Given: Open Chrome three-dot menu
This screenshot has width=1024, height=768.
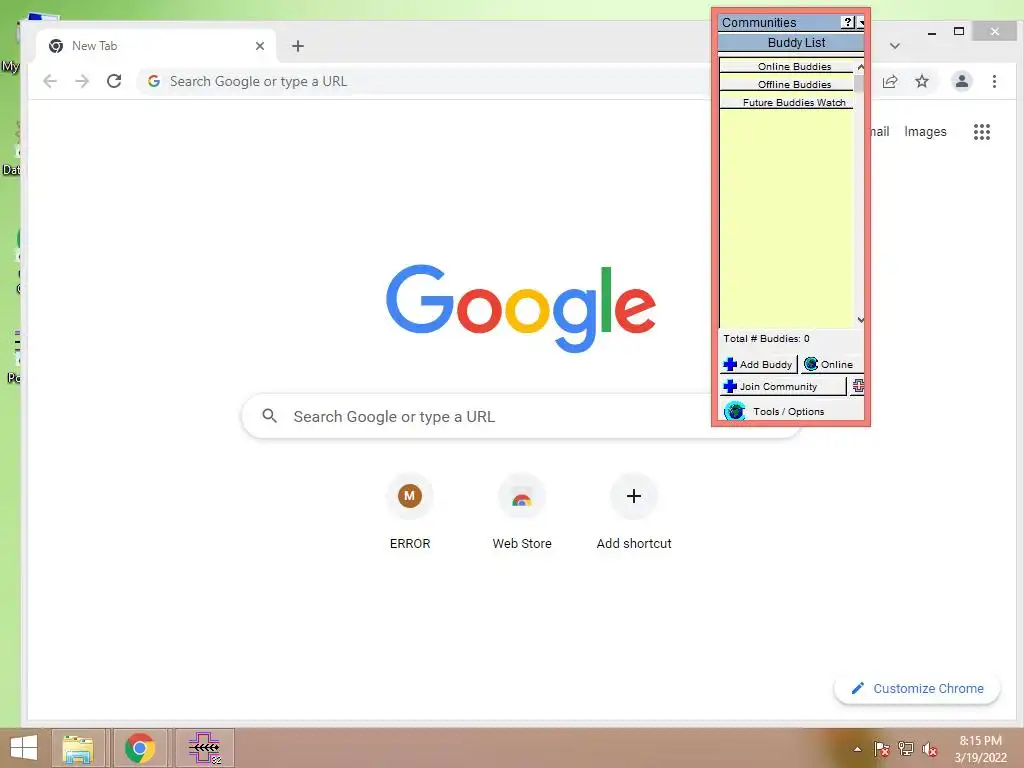Looking at the screenshot, I should pyautogui.click(x=994, y=81).
